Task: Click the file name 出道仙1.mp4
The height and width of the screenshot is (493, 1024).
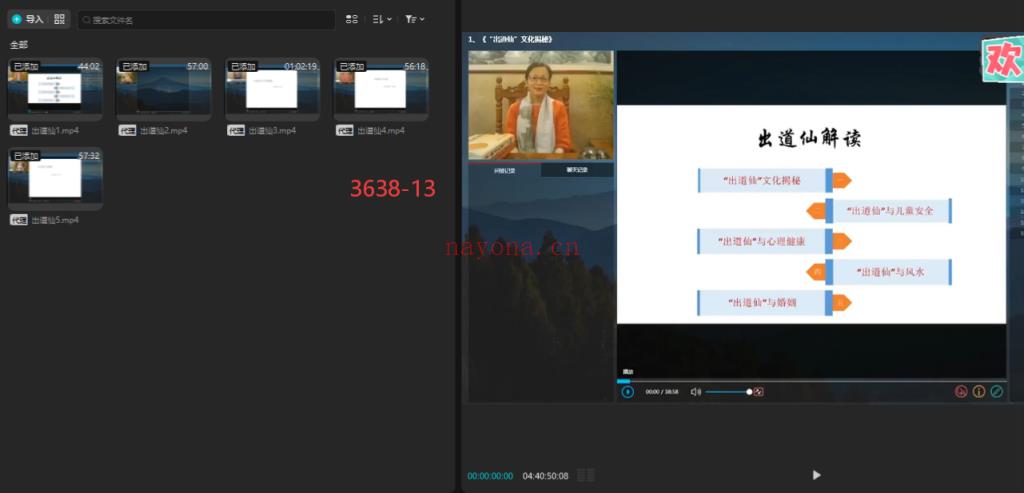Action: click(x=55, y=131)
